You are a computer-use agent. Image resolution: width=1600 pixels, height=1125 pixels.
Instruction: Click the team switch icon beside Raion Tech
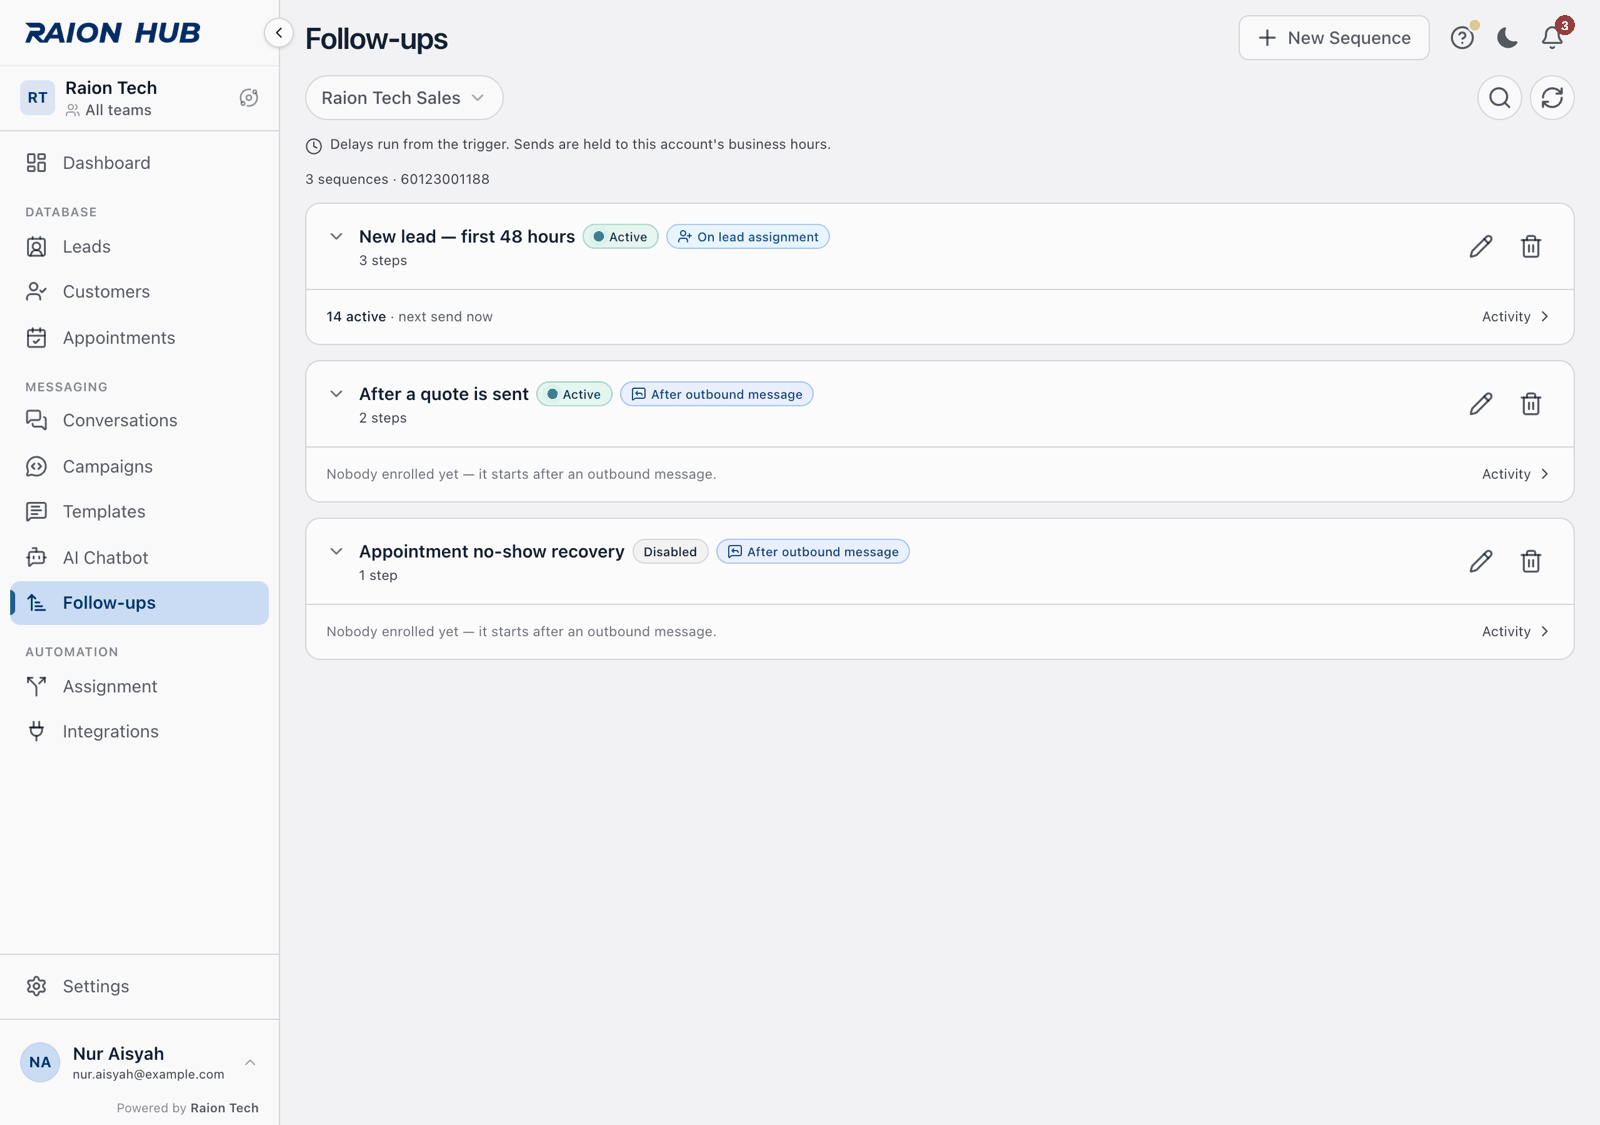(x=249, y=98)
